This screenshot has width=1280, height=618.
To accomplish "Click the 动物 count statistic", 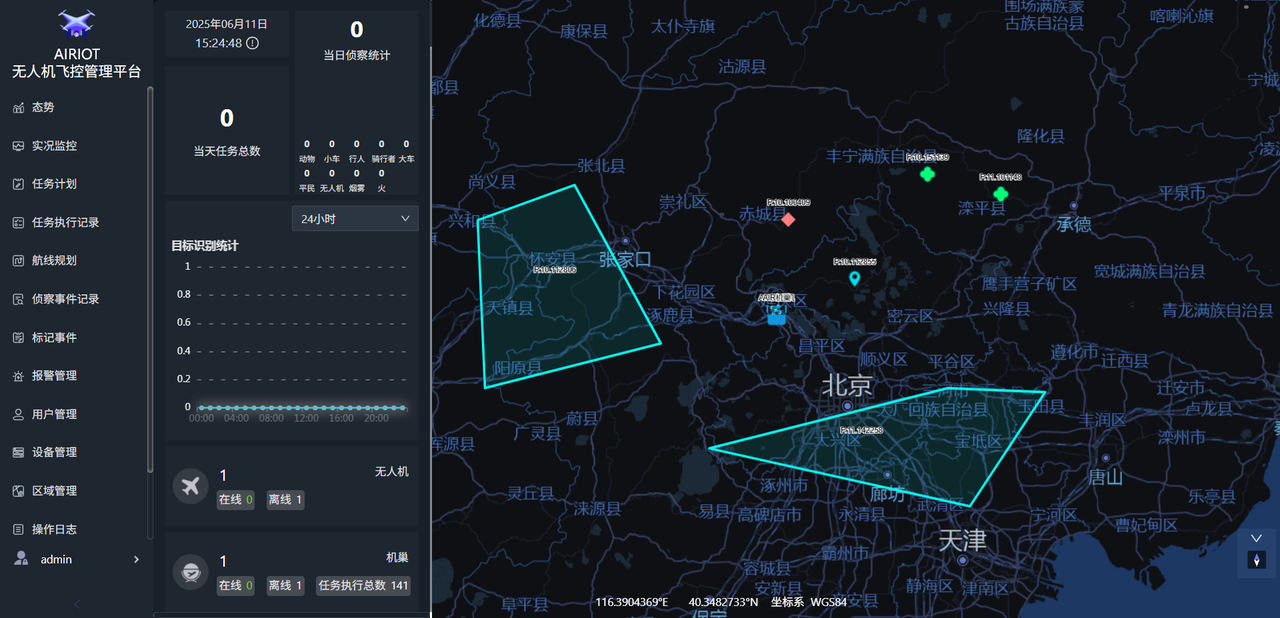I will [x=307, y=151].
